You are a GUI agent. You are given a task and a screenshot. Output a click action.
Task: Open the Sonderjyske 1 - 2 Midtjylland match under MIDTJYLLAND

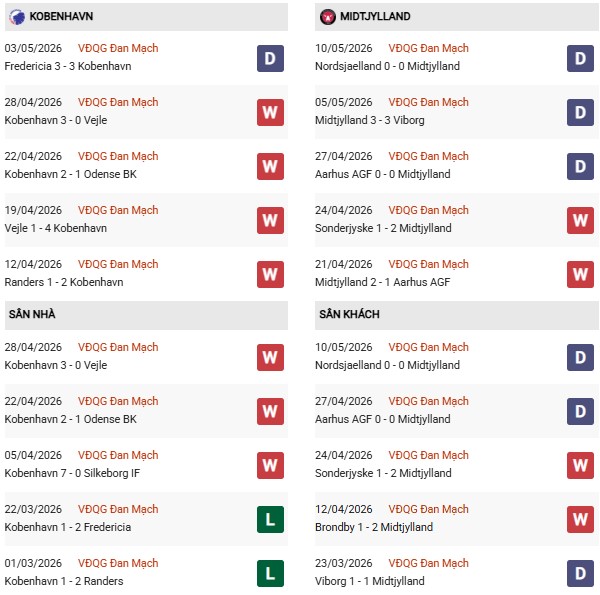pyautogui.click(x=383, y=228)
